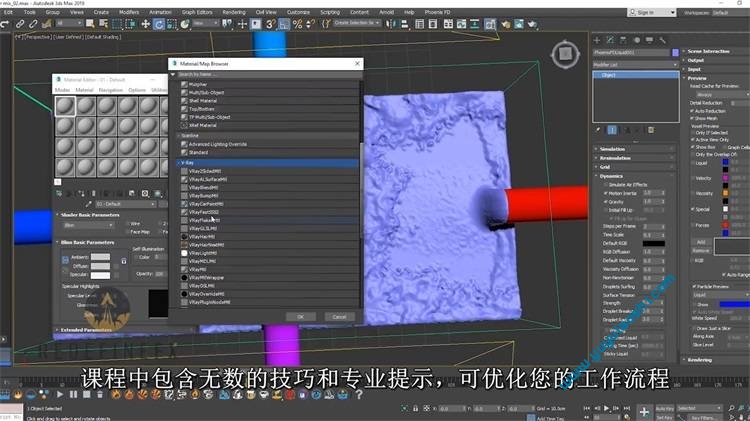
Task: Open the Modifier List dropdown
Action: coord(636,65)
